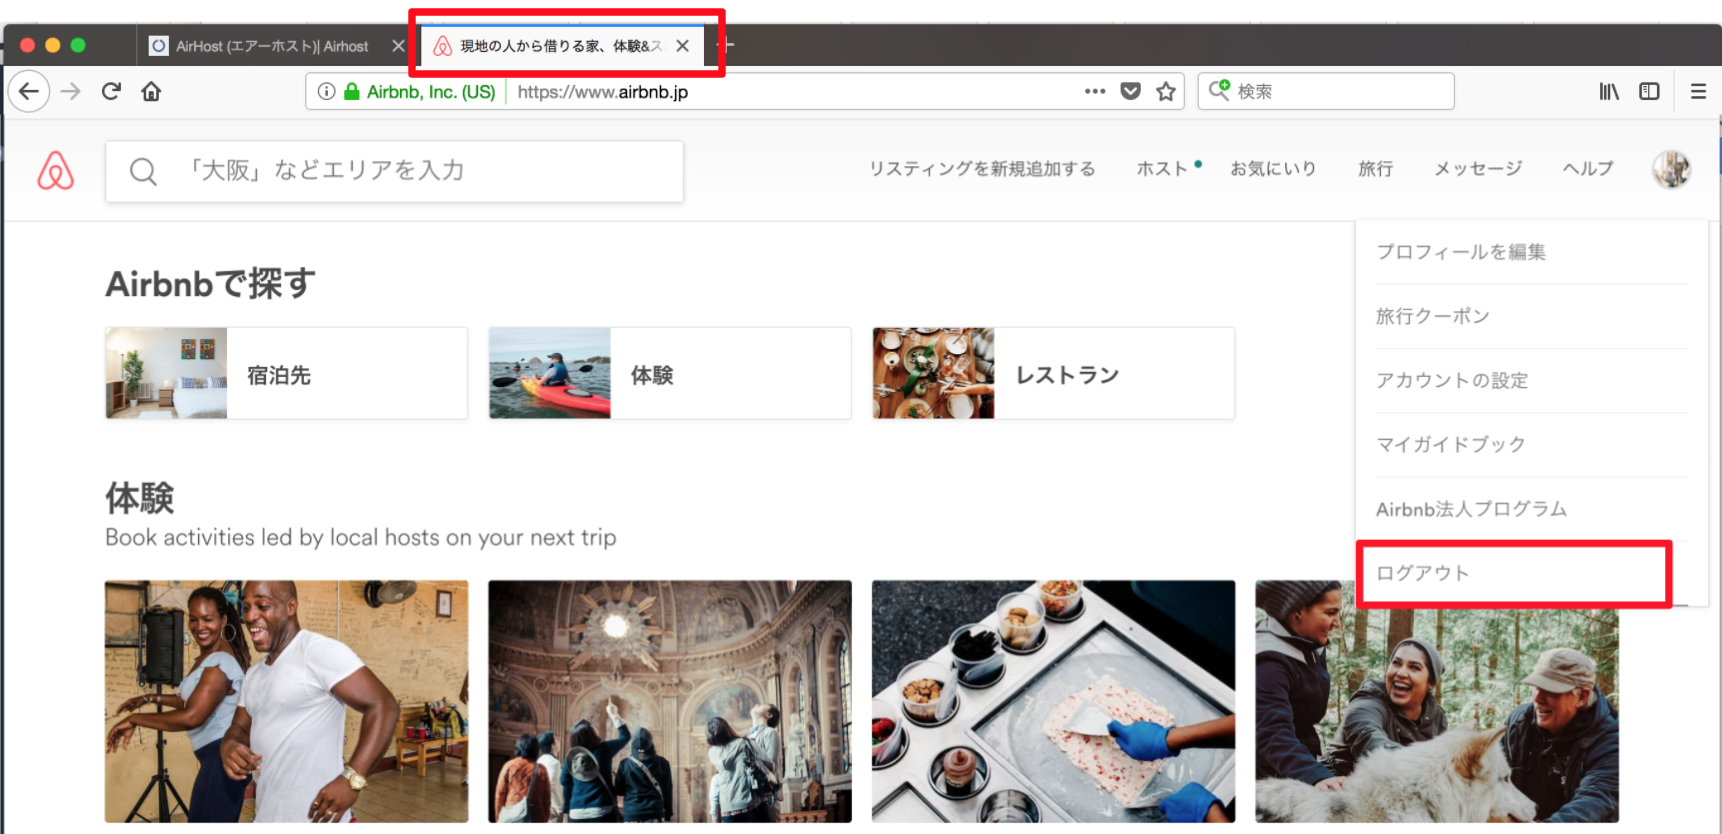The width and height of the screenshot is (1722, 834).
Task: Open the rolled ice cream experience photo
Action: pos(1053,701)
